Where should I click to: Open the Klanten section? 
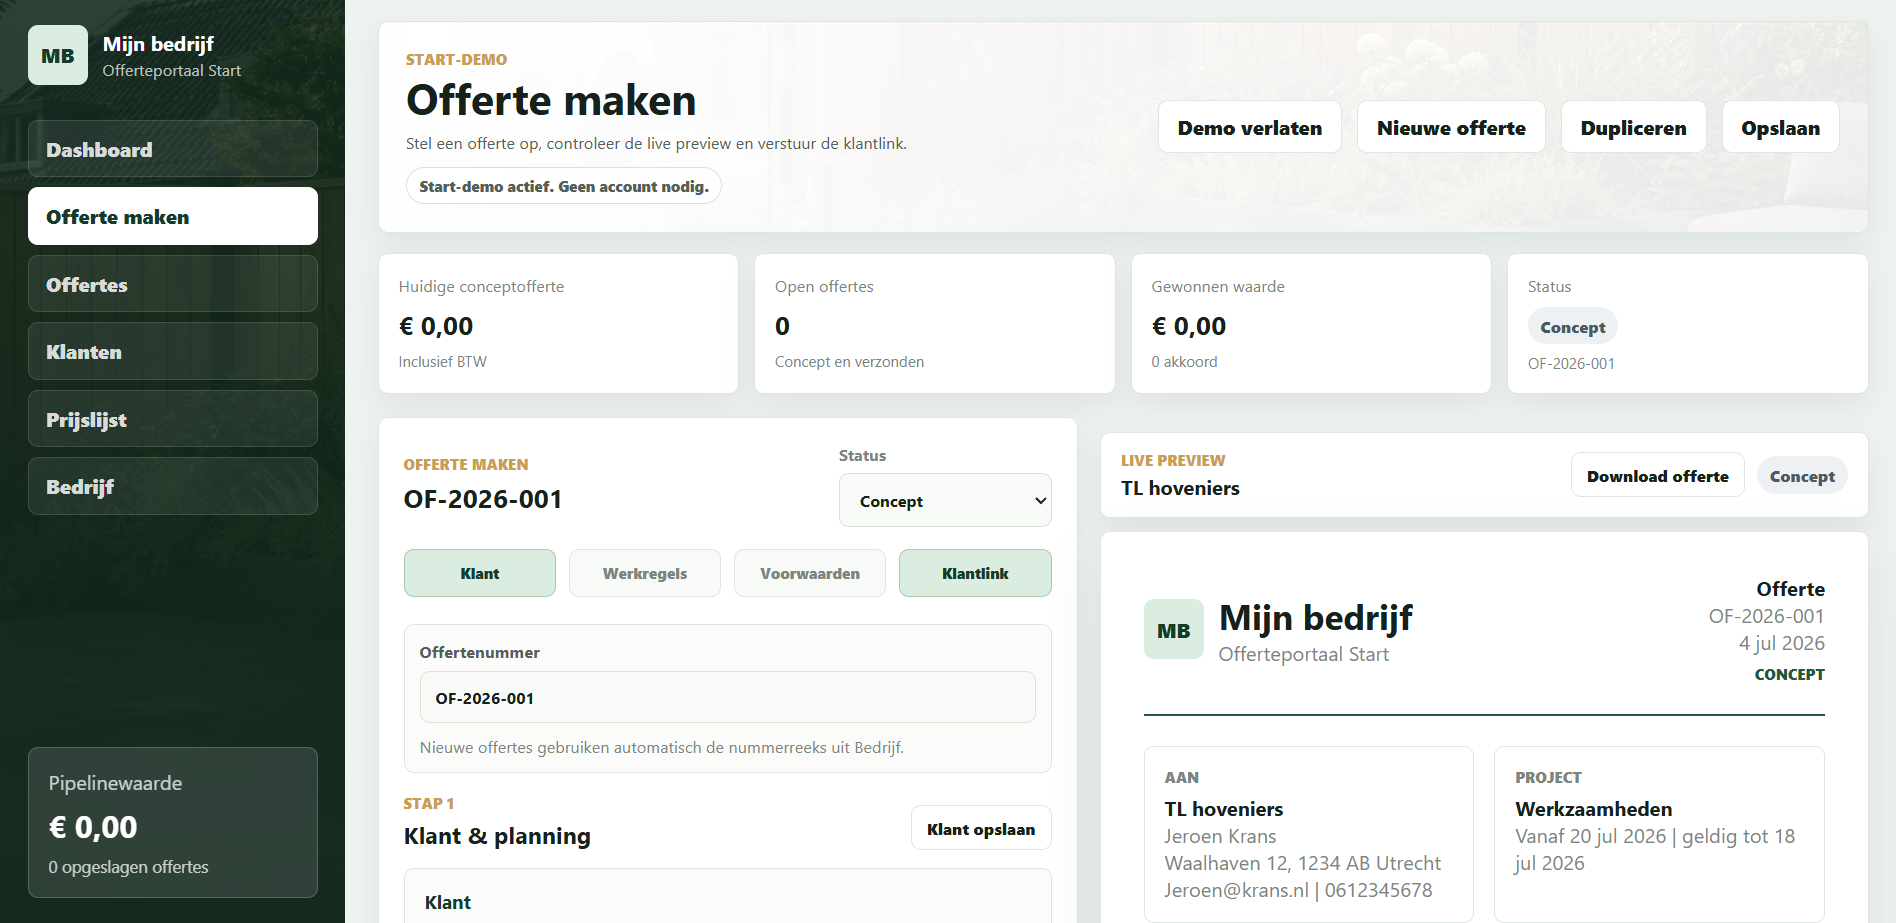173,351
